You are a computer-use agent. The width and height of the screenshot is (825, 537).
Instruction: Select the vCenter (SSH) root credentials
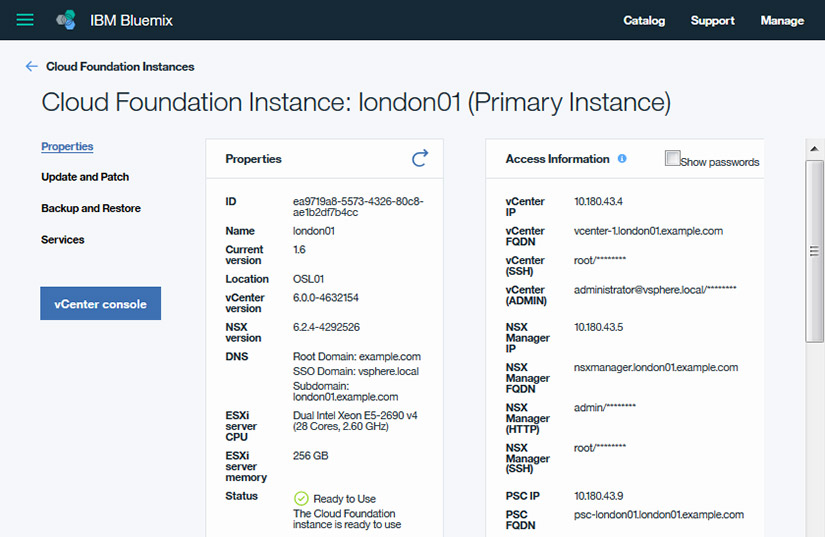(600, 260)
